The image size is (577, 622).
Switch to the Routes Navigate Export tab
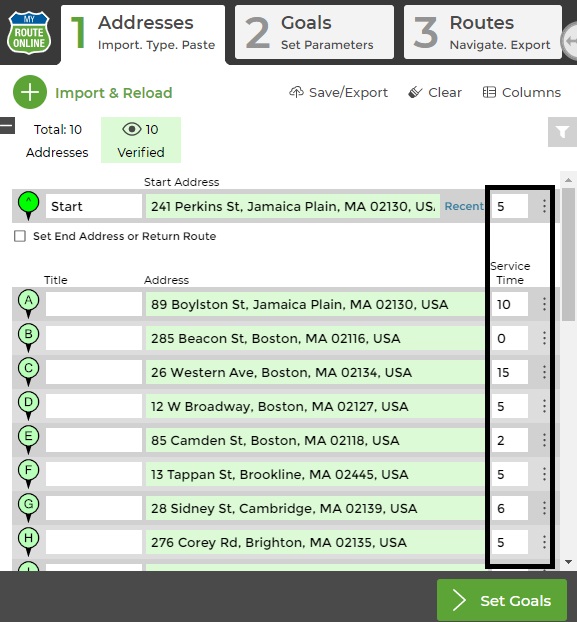(483, 32)
